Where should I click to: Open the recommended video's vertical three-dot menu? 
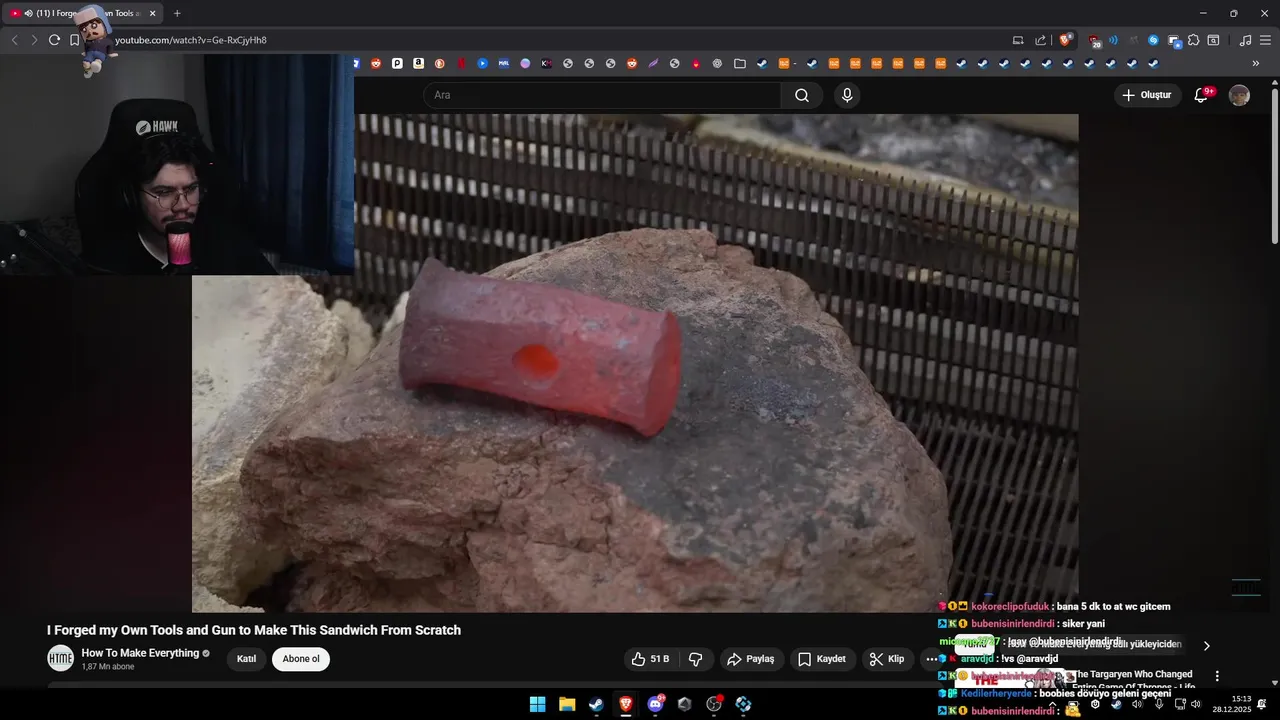[1217, 676]
